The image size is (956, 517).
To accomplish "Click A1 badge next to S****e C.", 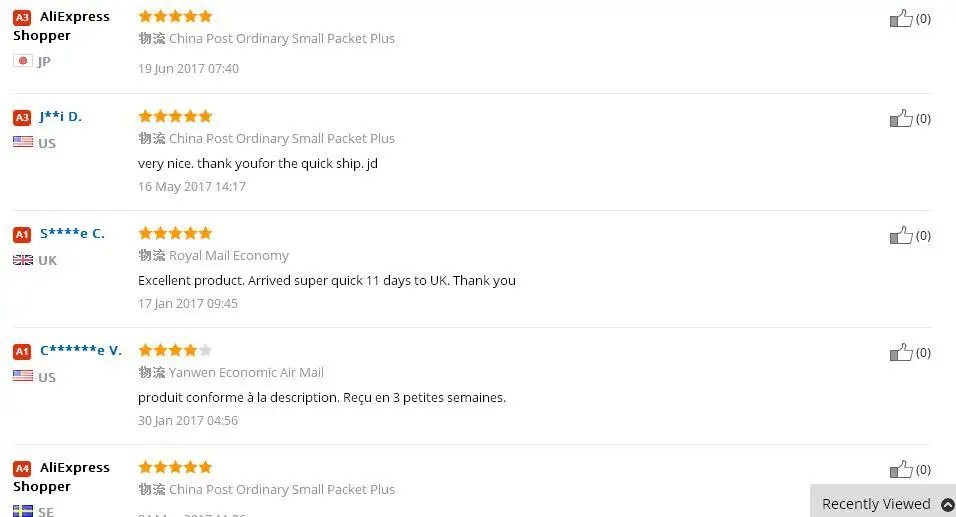I will click(22, 234).
